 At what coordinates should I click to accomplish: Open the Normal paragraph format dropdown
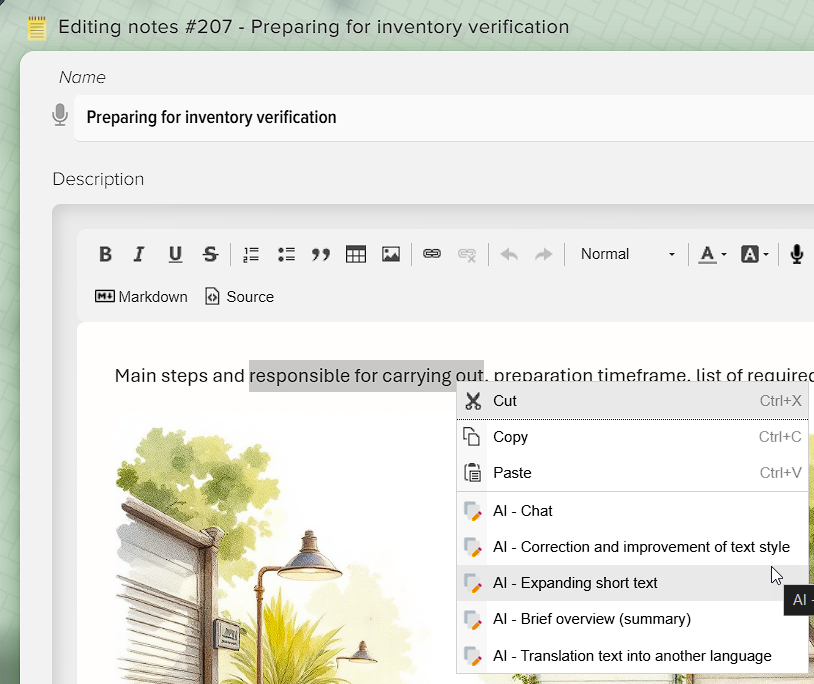[628, 254]
